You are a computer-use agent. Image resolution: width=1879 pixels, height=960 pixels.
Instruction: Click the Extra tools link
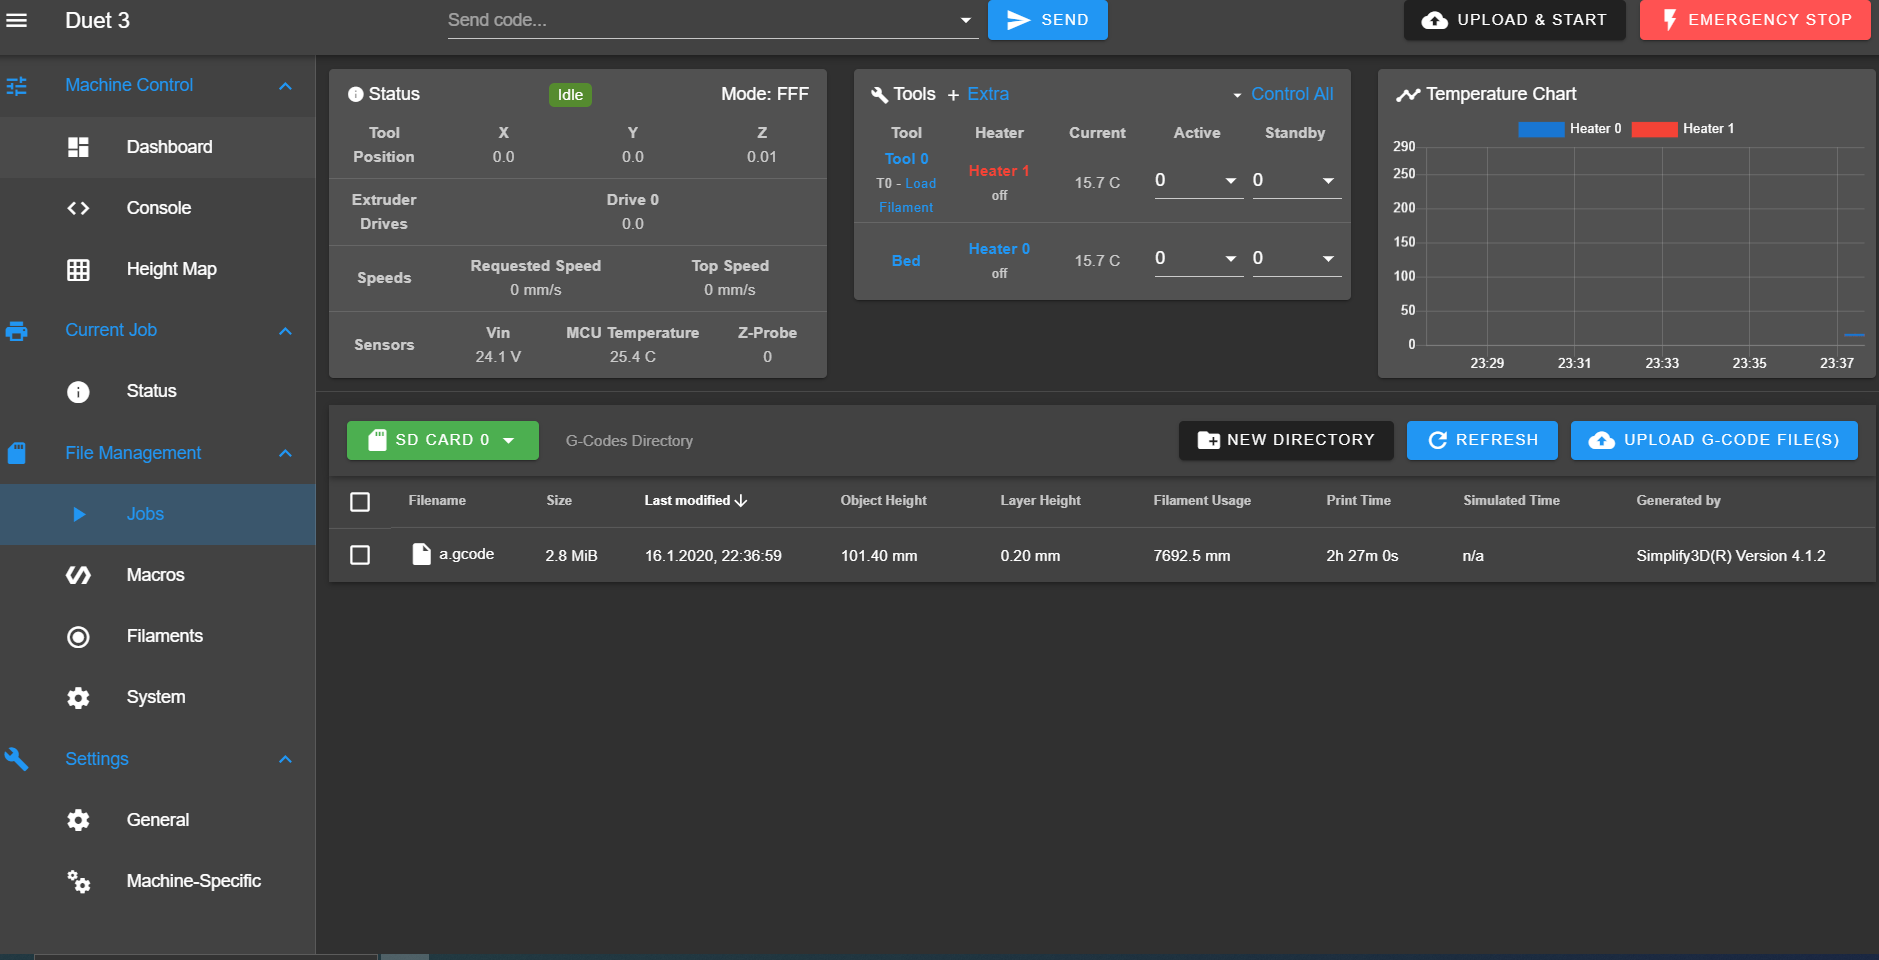988,94
